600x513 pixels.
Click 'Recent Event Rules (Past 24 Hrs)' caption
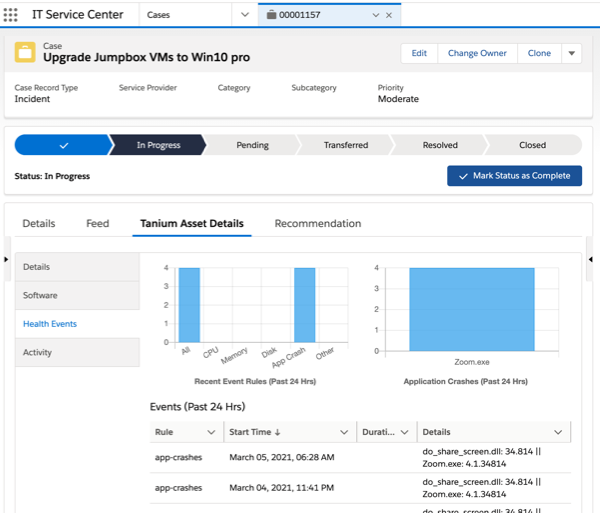coord(255,381)
